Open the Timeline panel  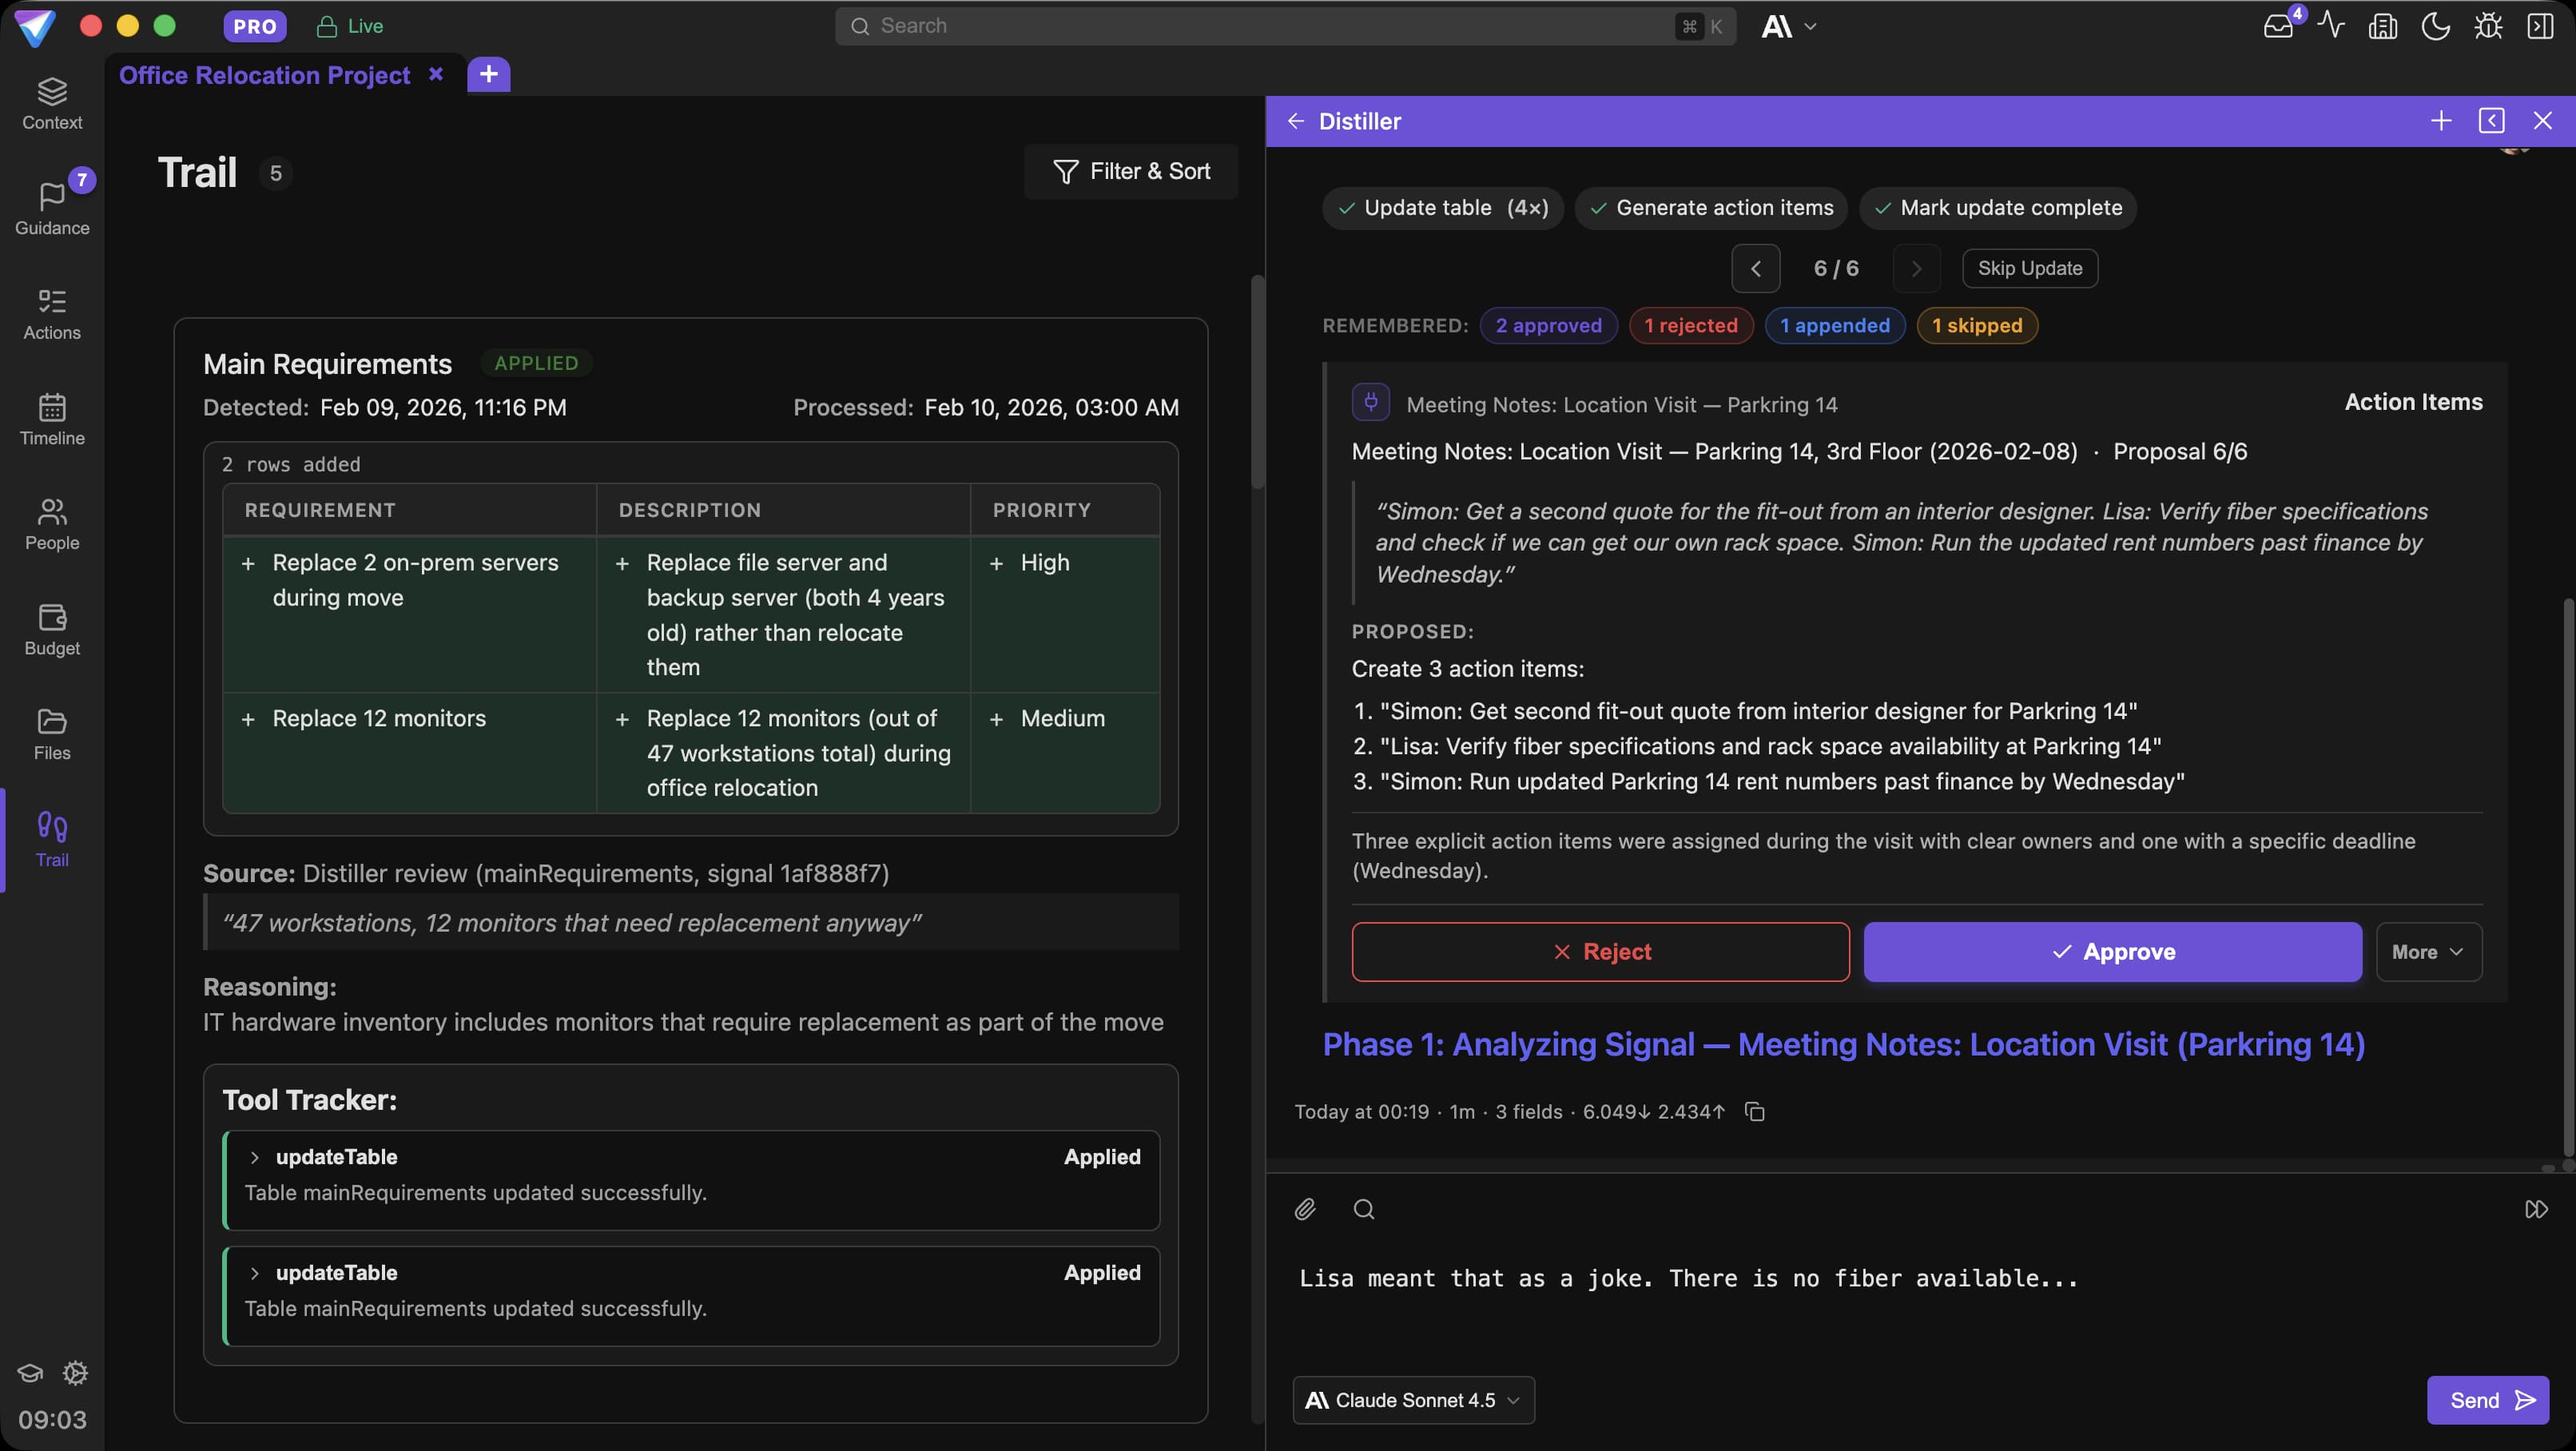tap(52, 419)
